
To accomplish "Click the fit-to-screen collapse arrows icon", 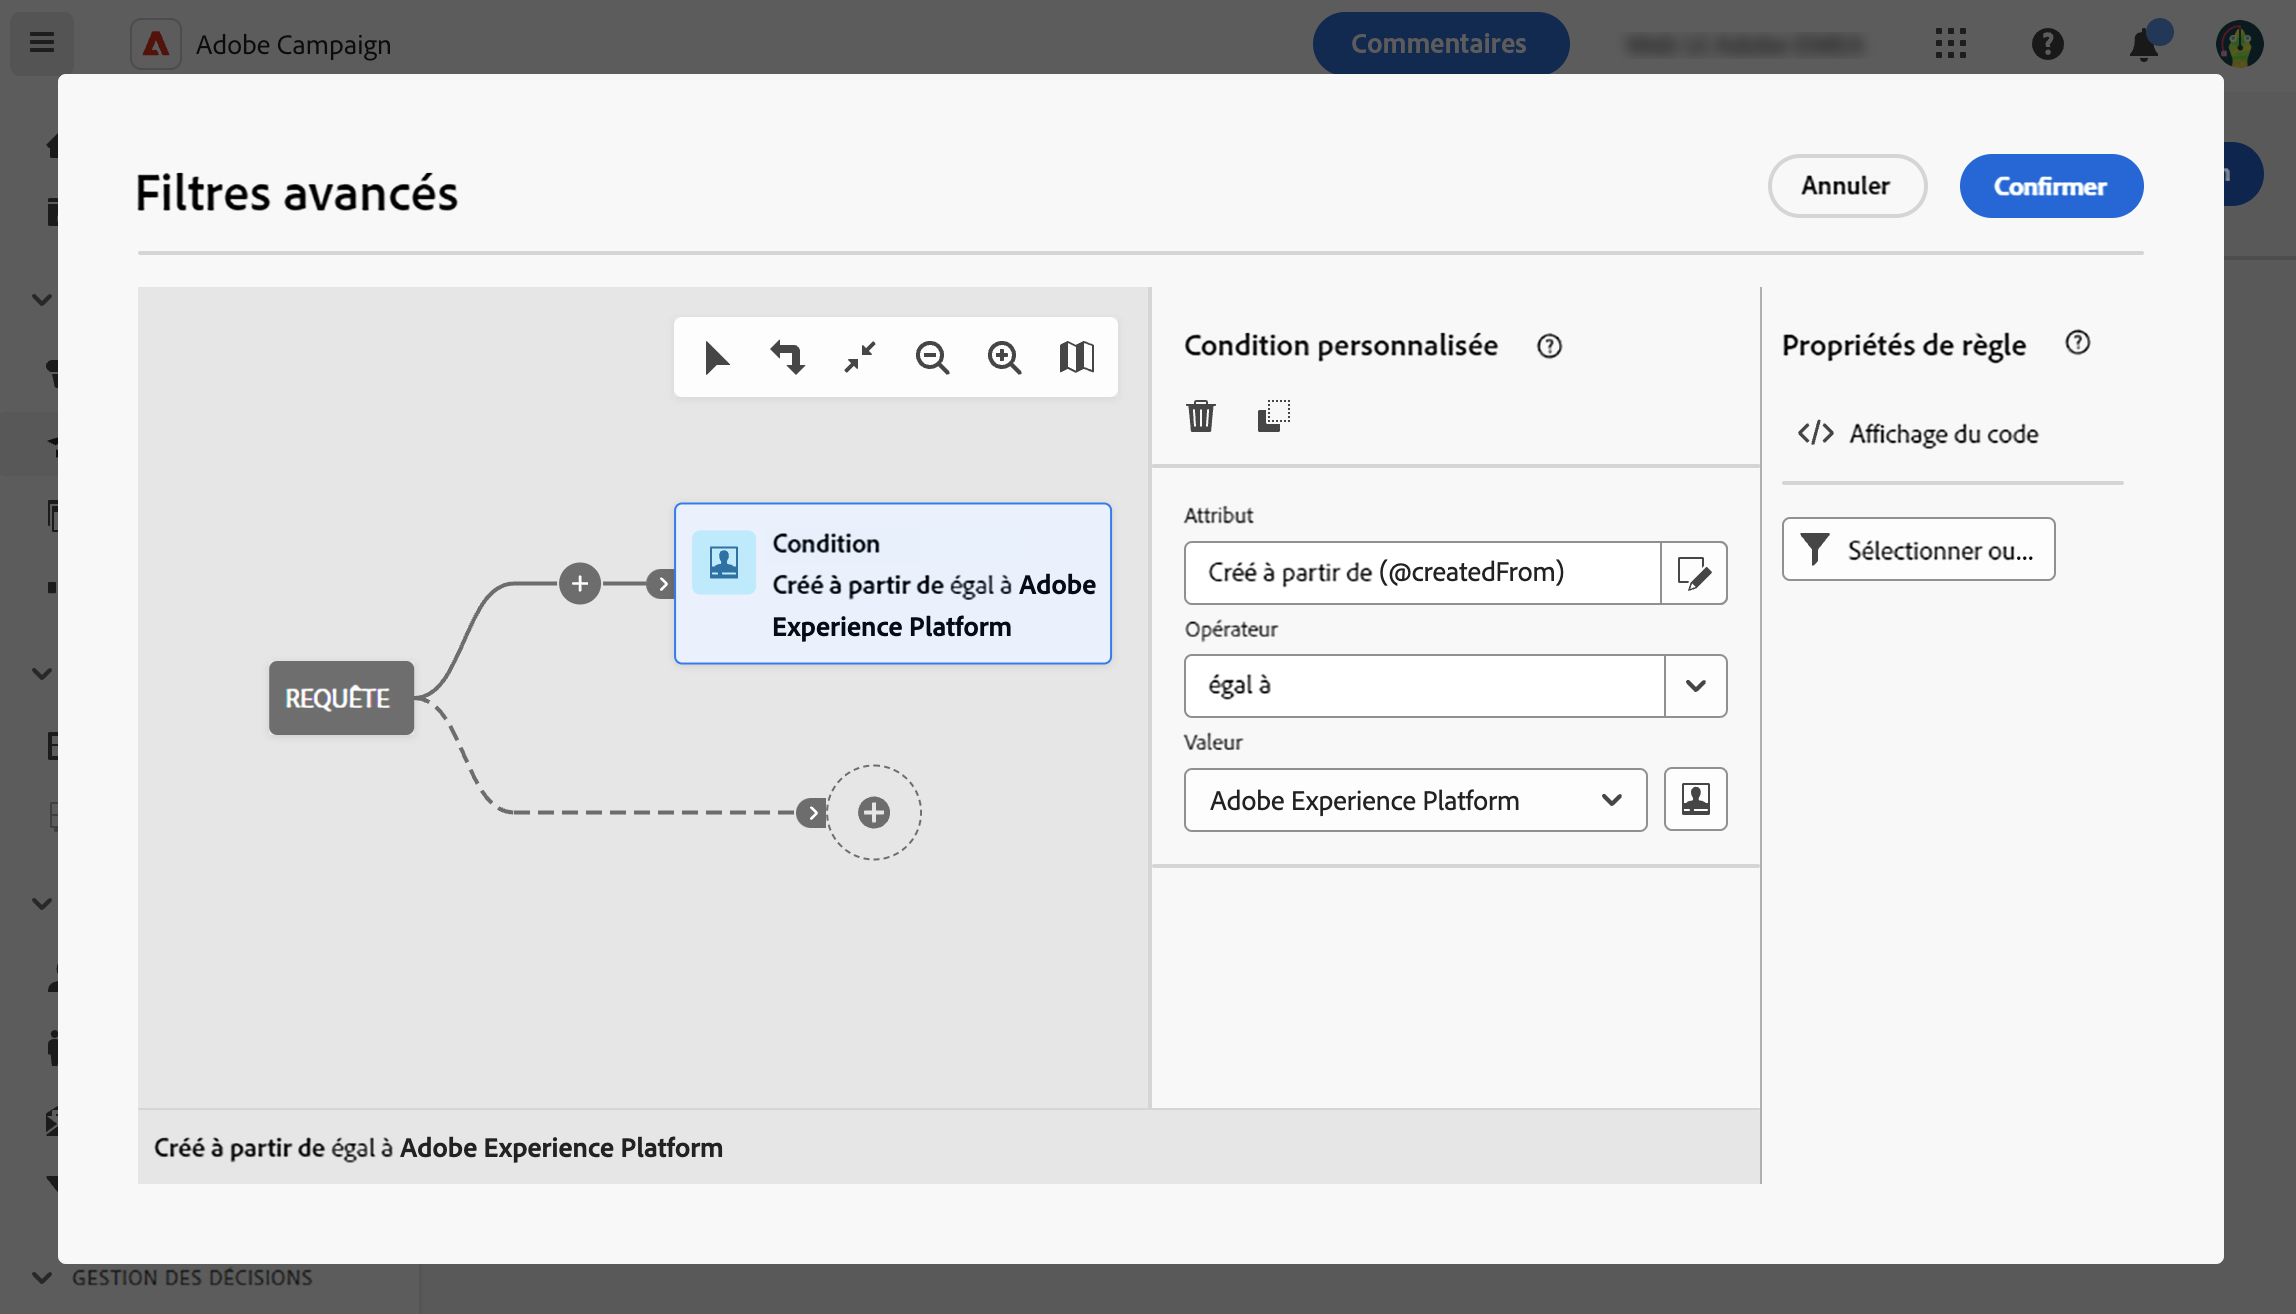I will pos(860,357).
